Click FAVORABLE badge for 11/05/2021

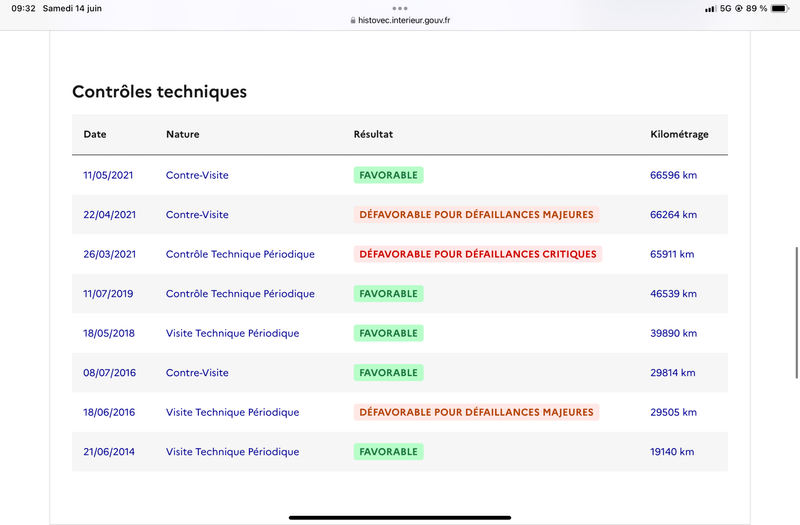pyautogui.click(x=388, y=175)
